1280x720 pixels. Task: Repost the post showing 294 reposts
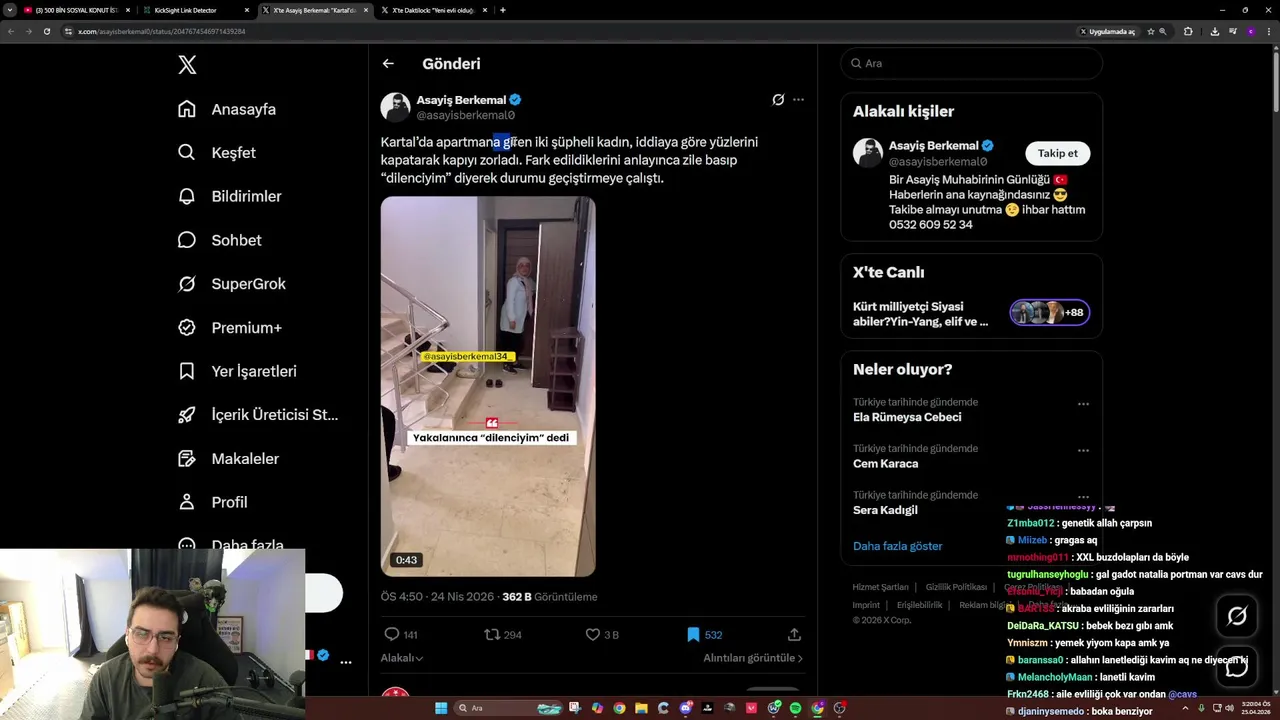point(503,635)
